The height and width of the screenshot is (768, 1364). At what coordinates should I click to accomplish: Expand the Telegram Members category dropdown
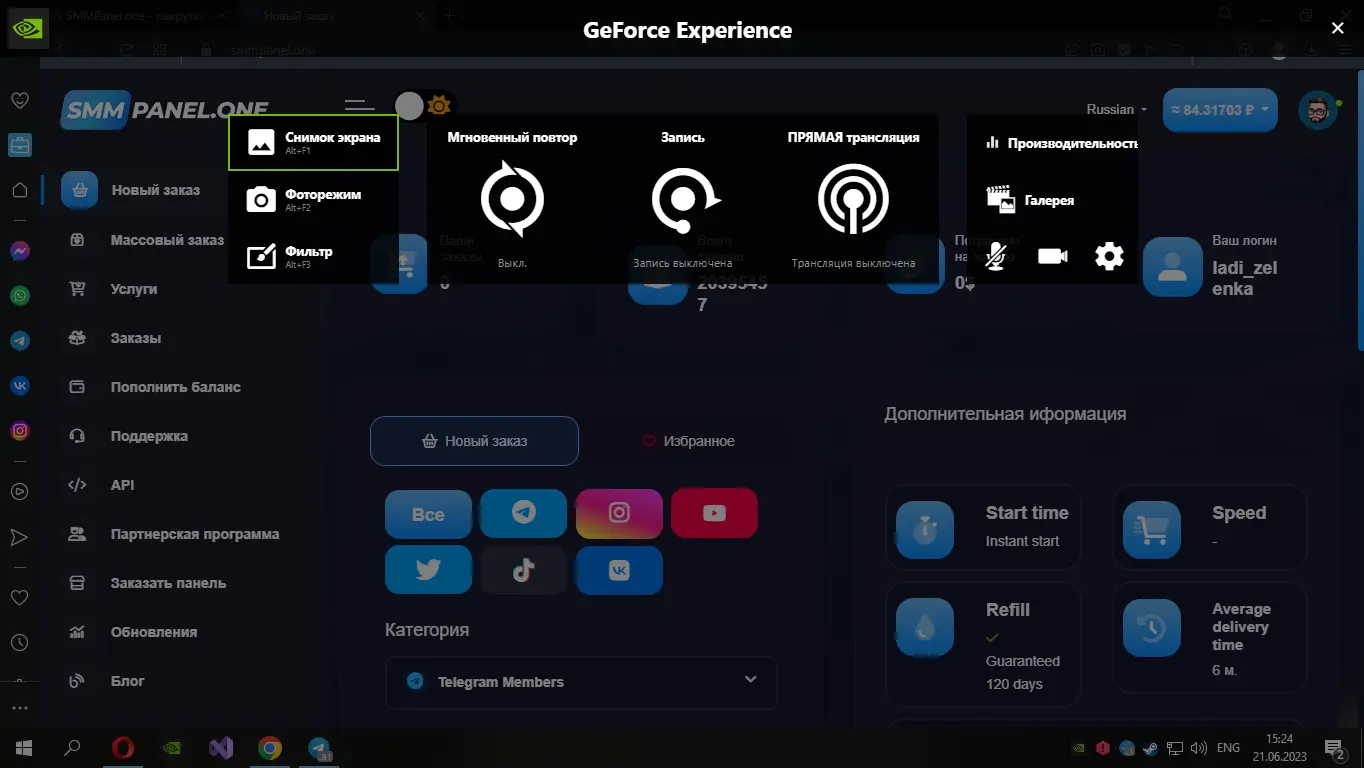click(x=581, y=682)
